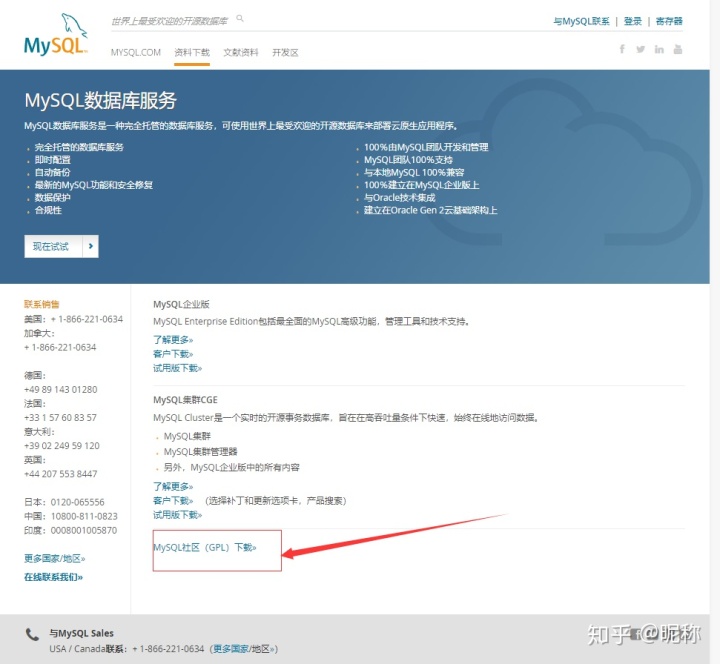Viewport: 720px width, 664px height.
Task: Open the Facebook social icon
Action: coord(622,49)
